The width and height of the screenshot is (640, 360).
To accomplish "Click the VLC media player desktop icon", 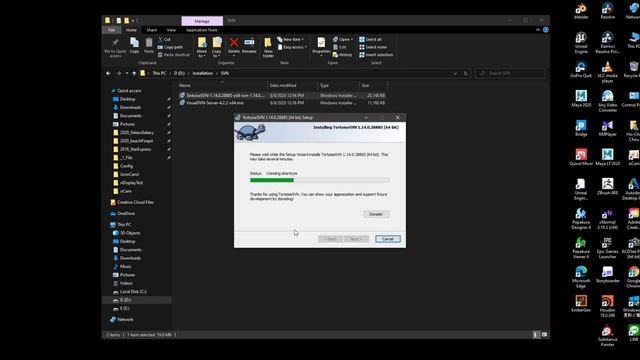I will coord(607,72).
